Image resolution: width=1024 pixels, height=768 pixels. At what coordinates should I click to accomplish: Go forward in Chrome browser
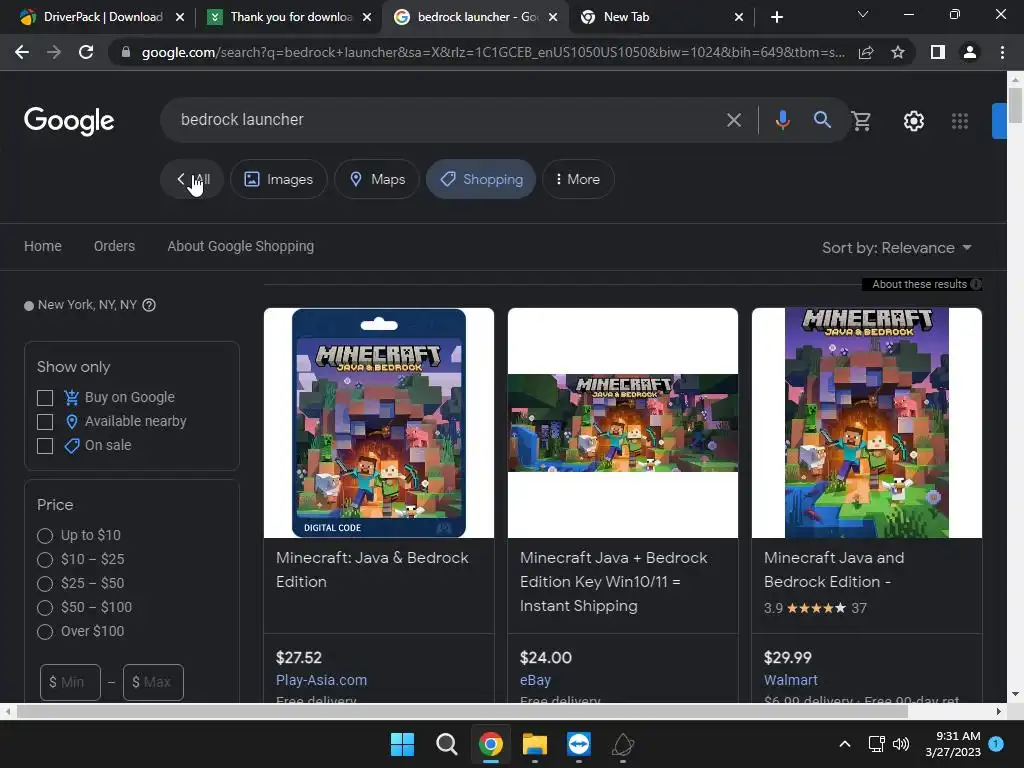click(x=54, y=52)
